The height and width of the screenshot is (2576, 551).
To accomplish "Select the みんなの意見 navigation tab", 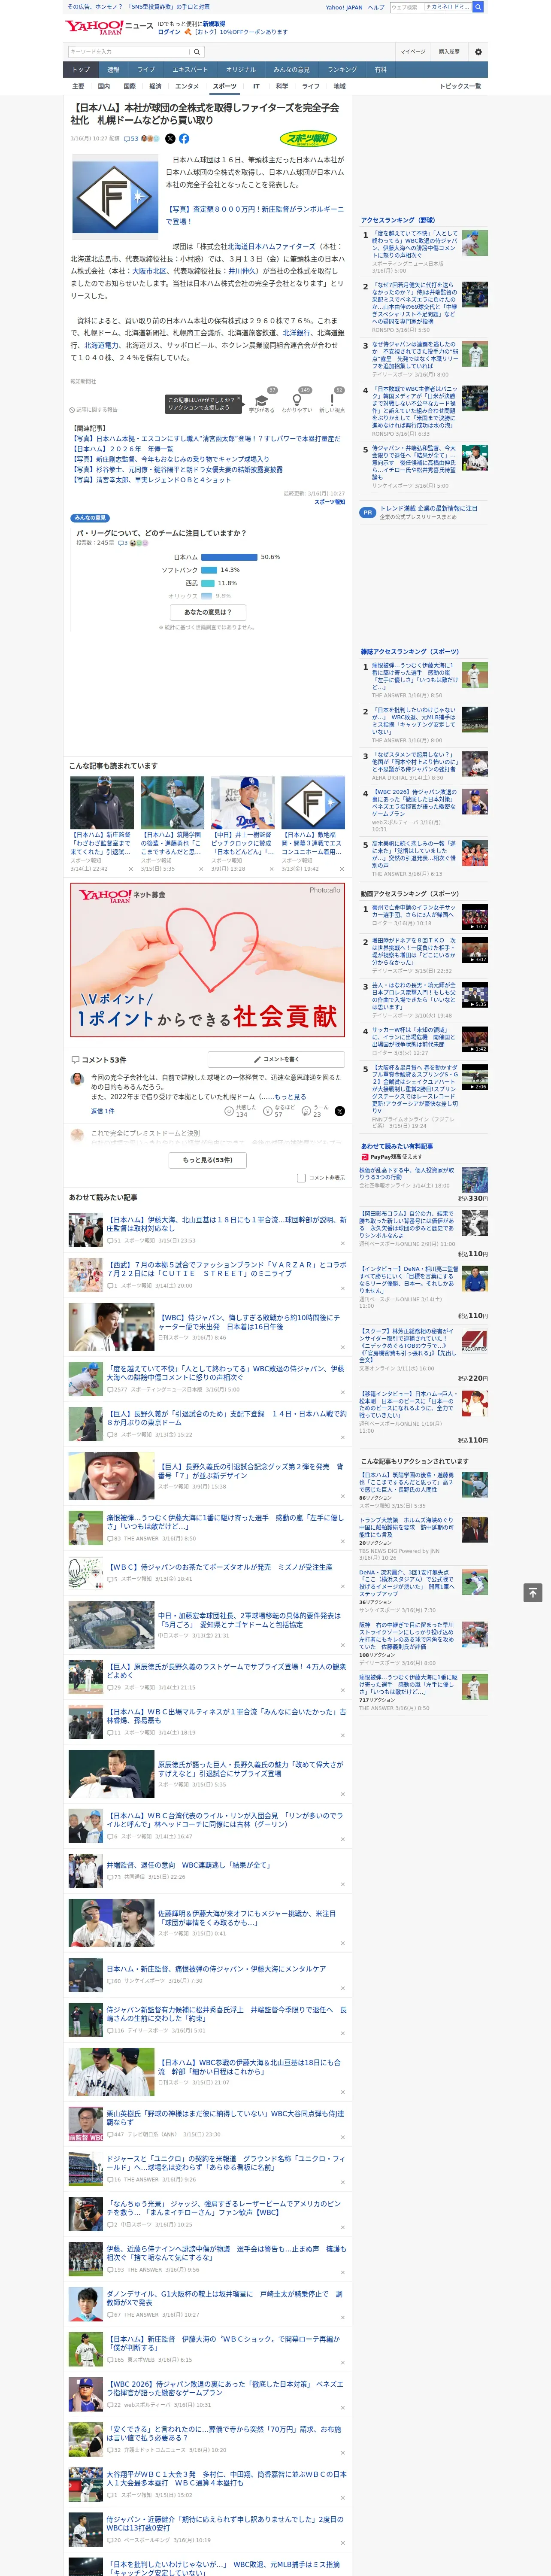I will point(291,70).
